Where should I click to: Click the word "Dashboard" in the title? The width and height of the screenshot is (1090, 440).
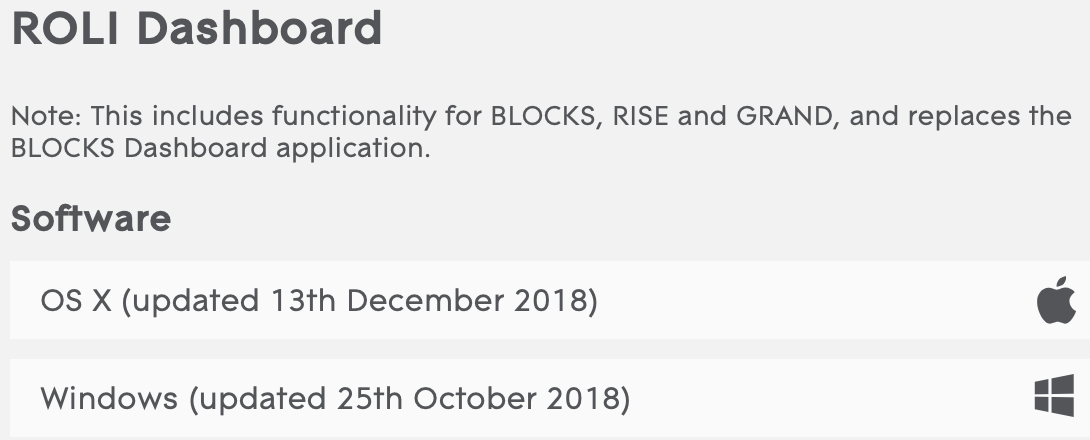point(259,29)
